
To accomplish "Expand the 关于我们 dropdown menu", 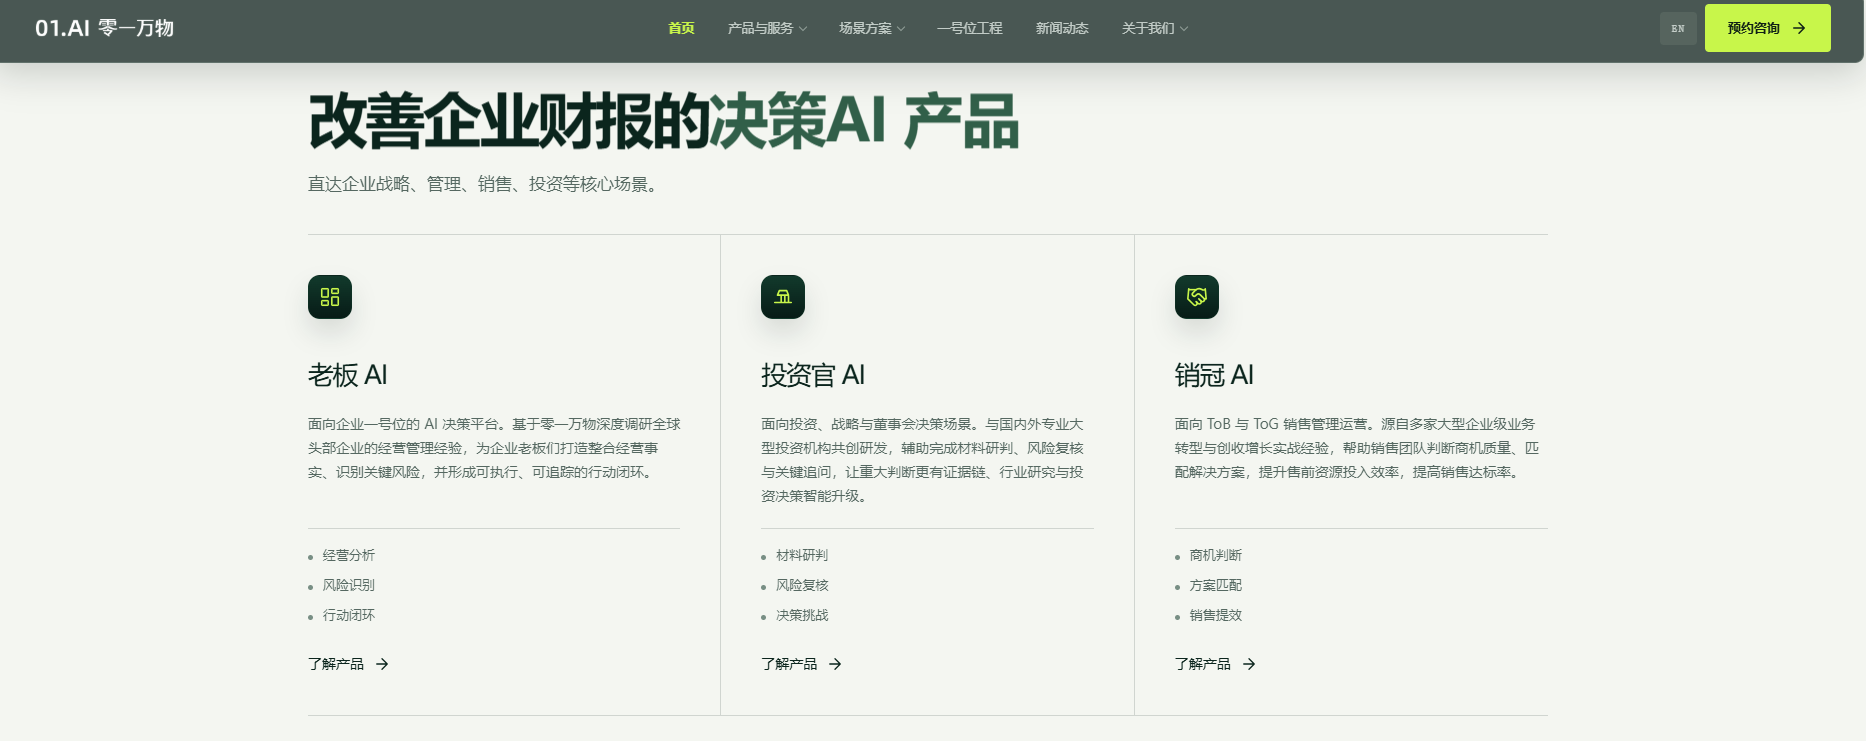I will click(x=1155, y=28).
